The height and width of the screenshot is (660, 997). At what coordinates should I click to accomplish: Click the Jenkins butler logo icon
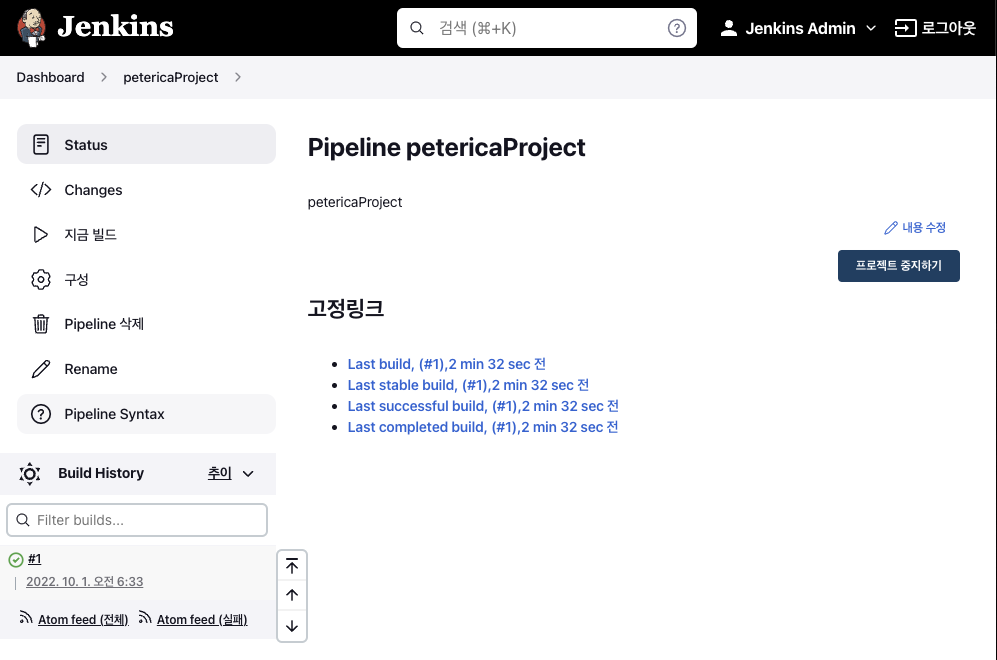click(x=31, y=28)
